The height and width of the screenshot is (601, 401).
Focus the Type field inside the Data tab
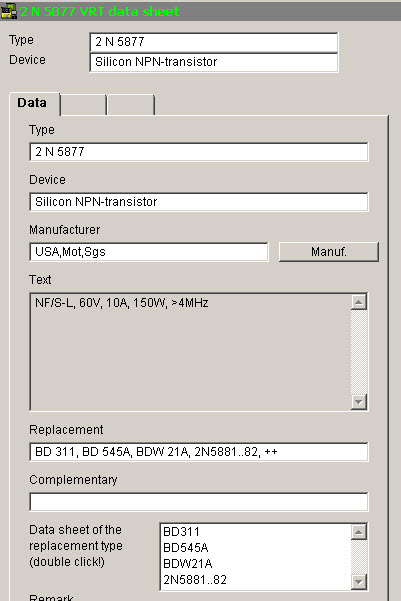tap(199, 152)
